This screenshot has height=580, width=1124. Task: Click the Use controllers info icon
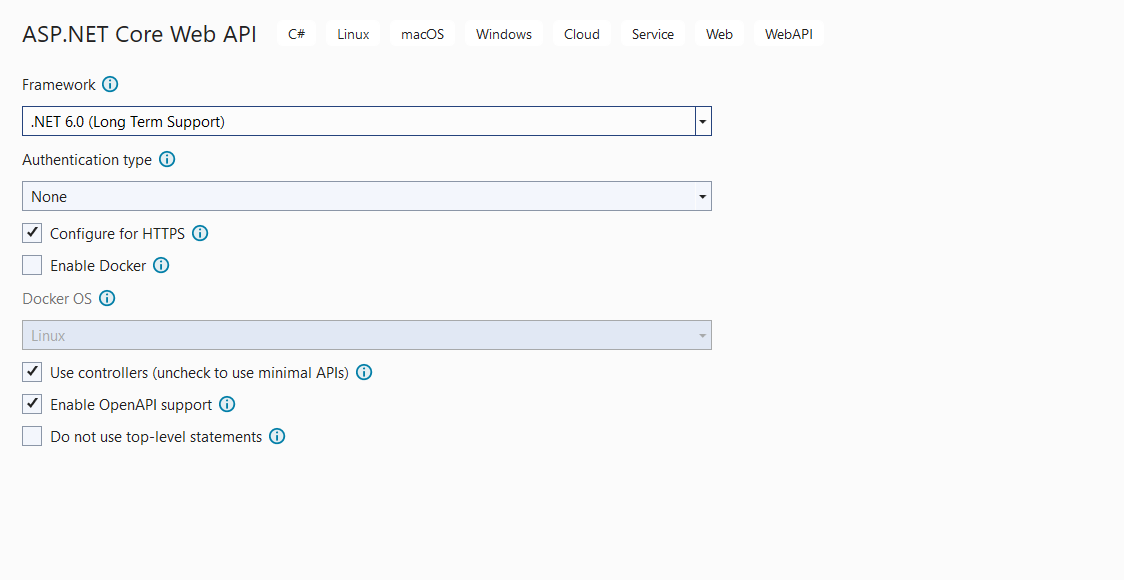pos(364,372)
